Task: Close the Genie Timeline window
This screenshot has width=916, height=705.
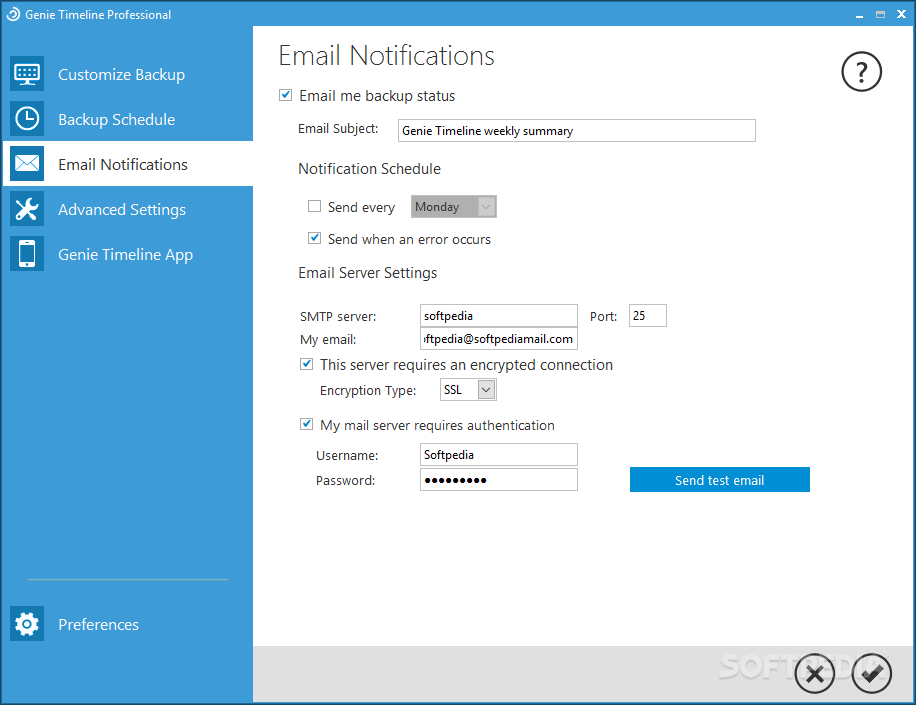Action: [901, 15]
